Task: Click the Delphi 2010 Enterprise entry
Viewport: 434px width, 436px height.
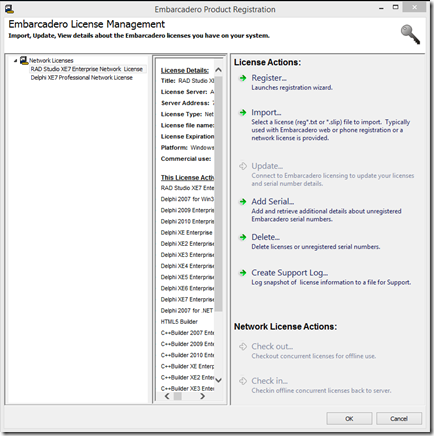Action: click(x=187, y=221)
